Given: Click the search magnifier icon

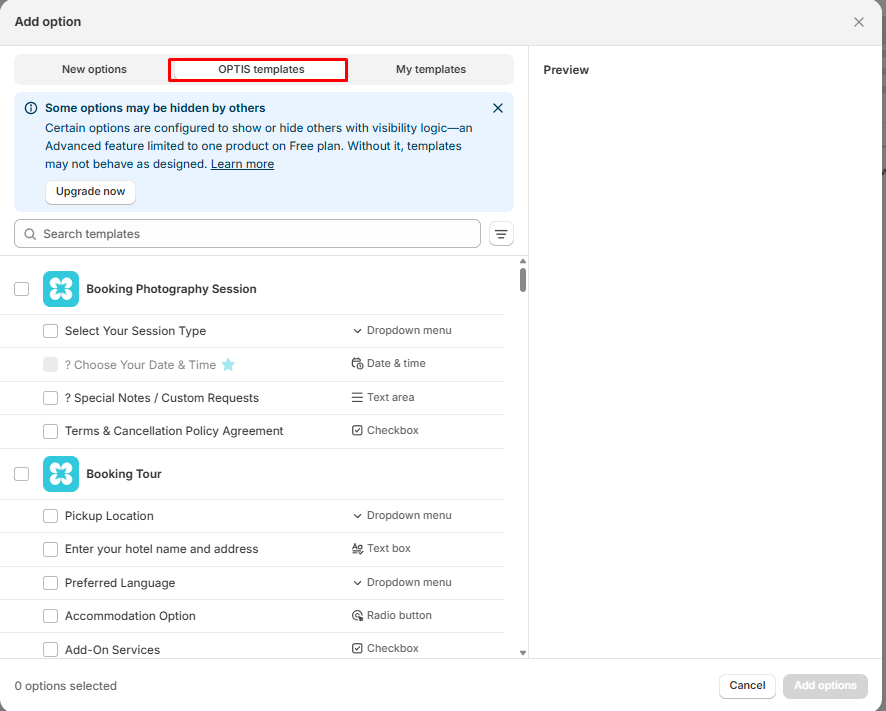Looking at the screenshot, I should point(30,234).
